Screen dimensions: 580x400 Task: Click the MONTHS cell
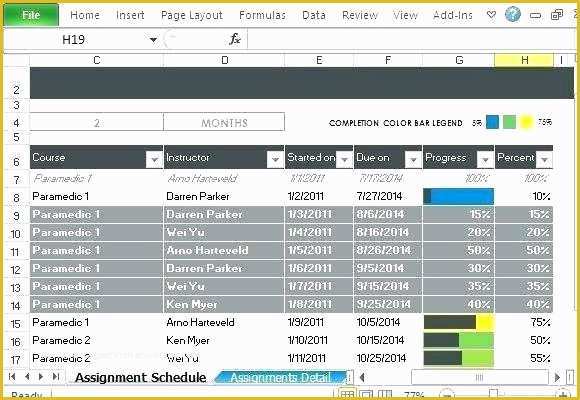coord(224,122)
